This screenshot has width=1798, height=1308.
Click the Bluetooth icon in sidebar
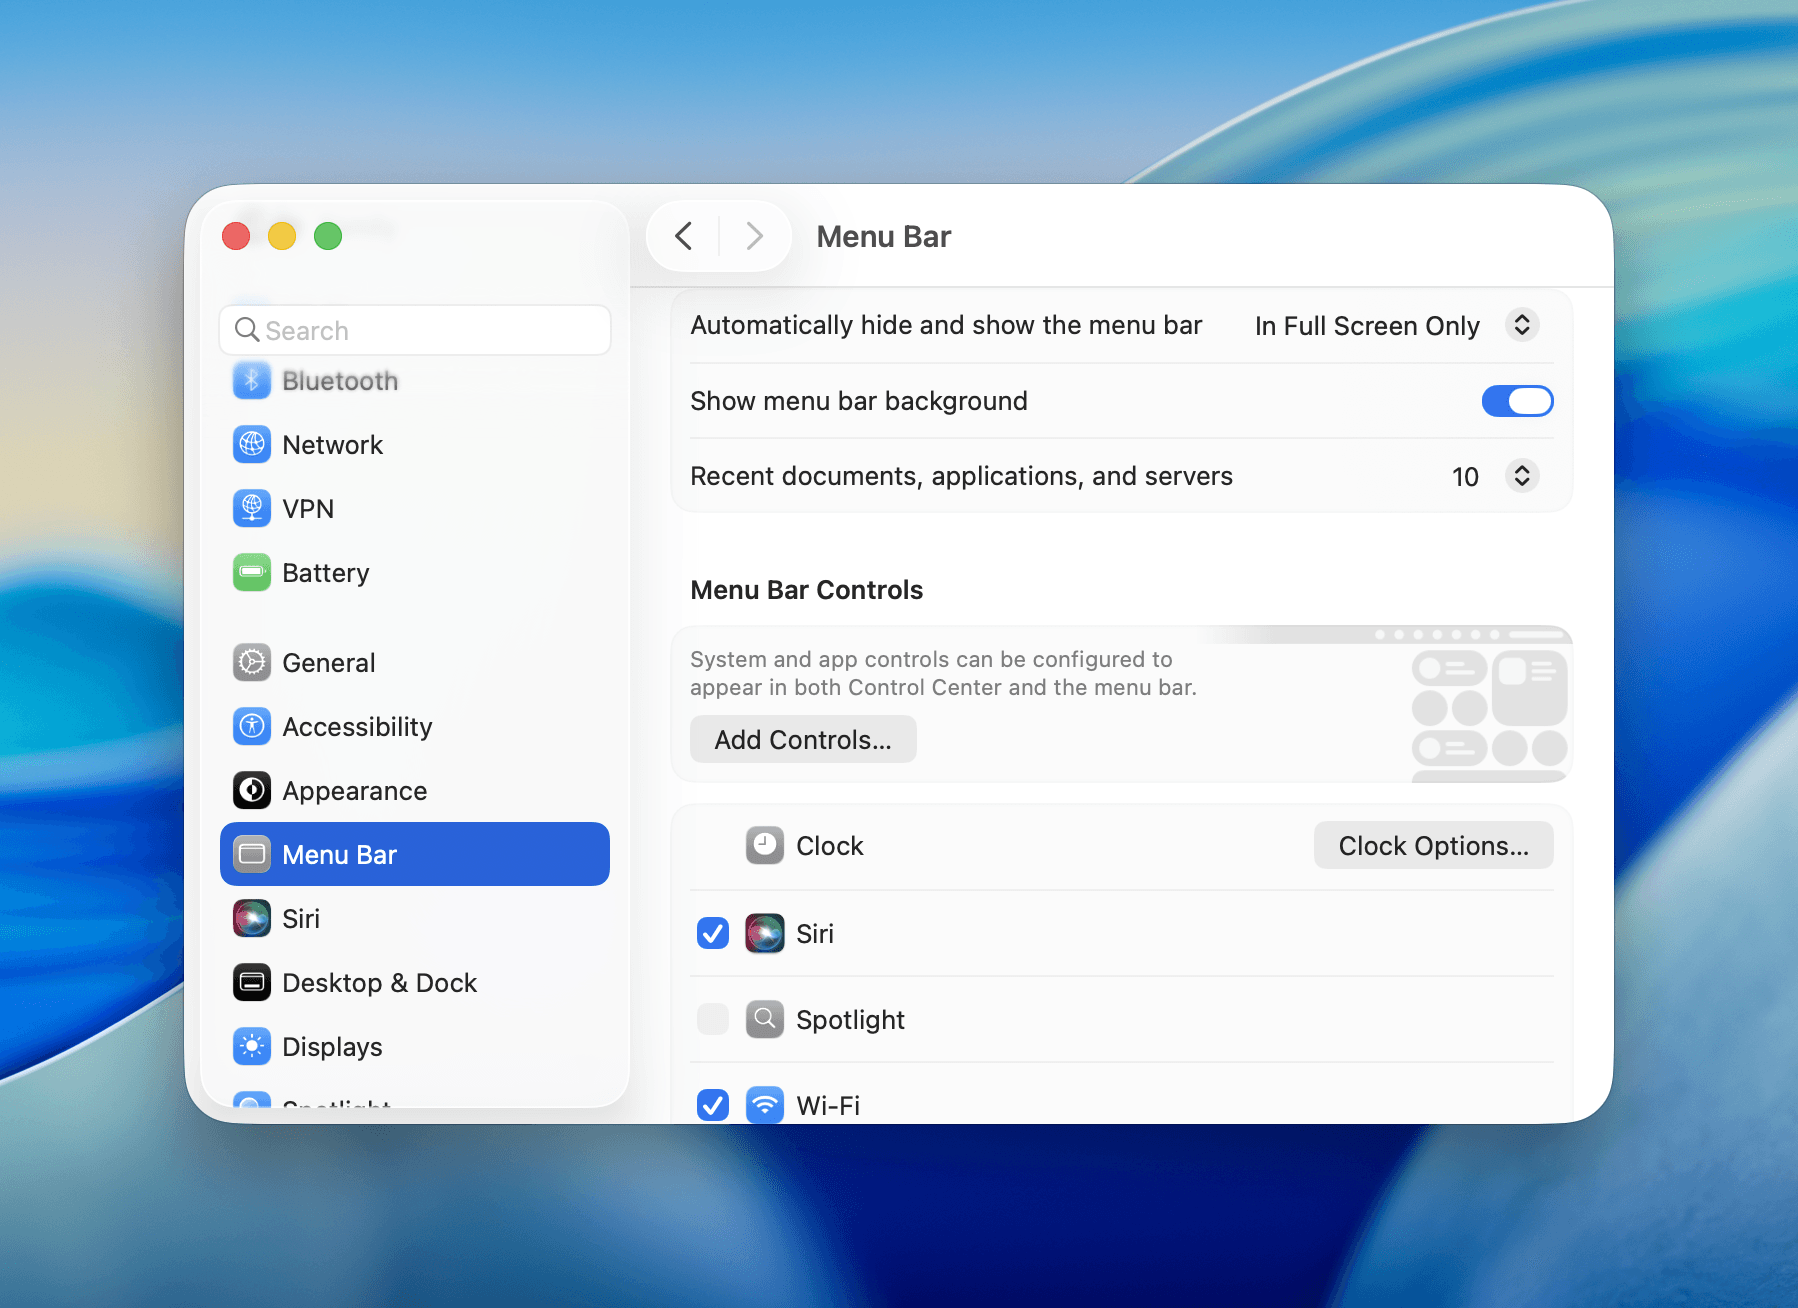click(252, 381)
